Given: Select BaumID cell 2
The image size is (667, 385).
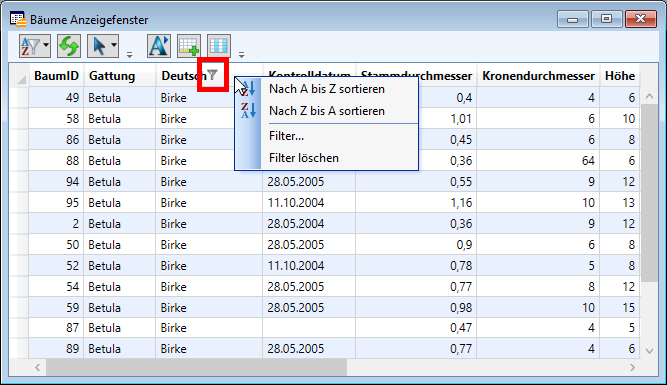Looking at the screenshot, I should 56,224.
